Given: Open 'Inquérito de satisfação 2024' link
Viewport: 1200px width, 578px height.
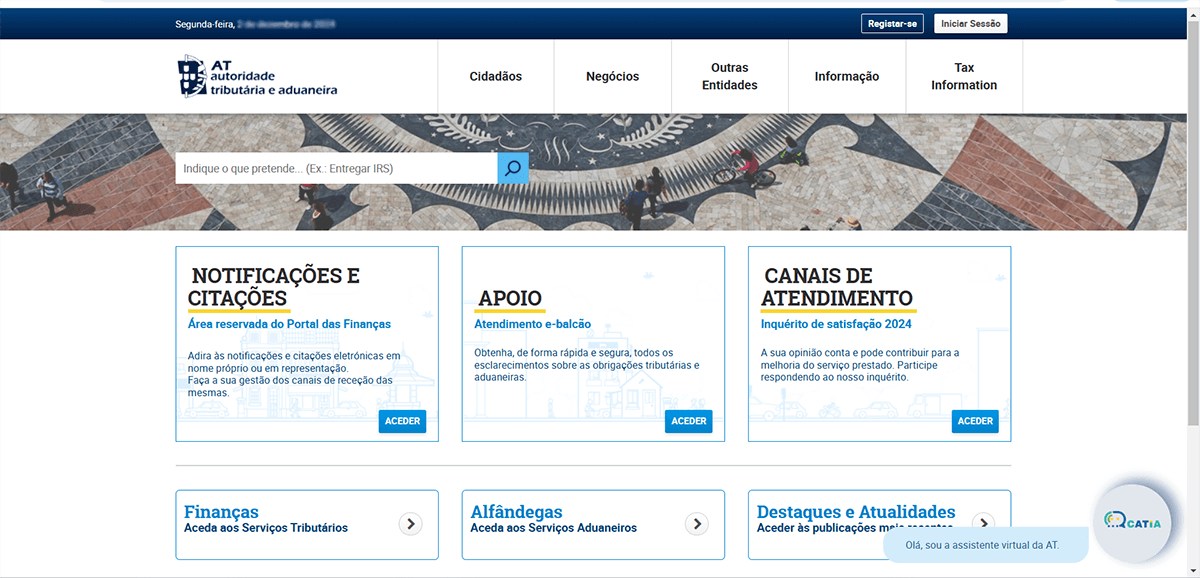Looking at the screenshot, I should tap(836, 324).
